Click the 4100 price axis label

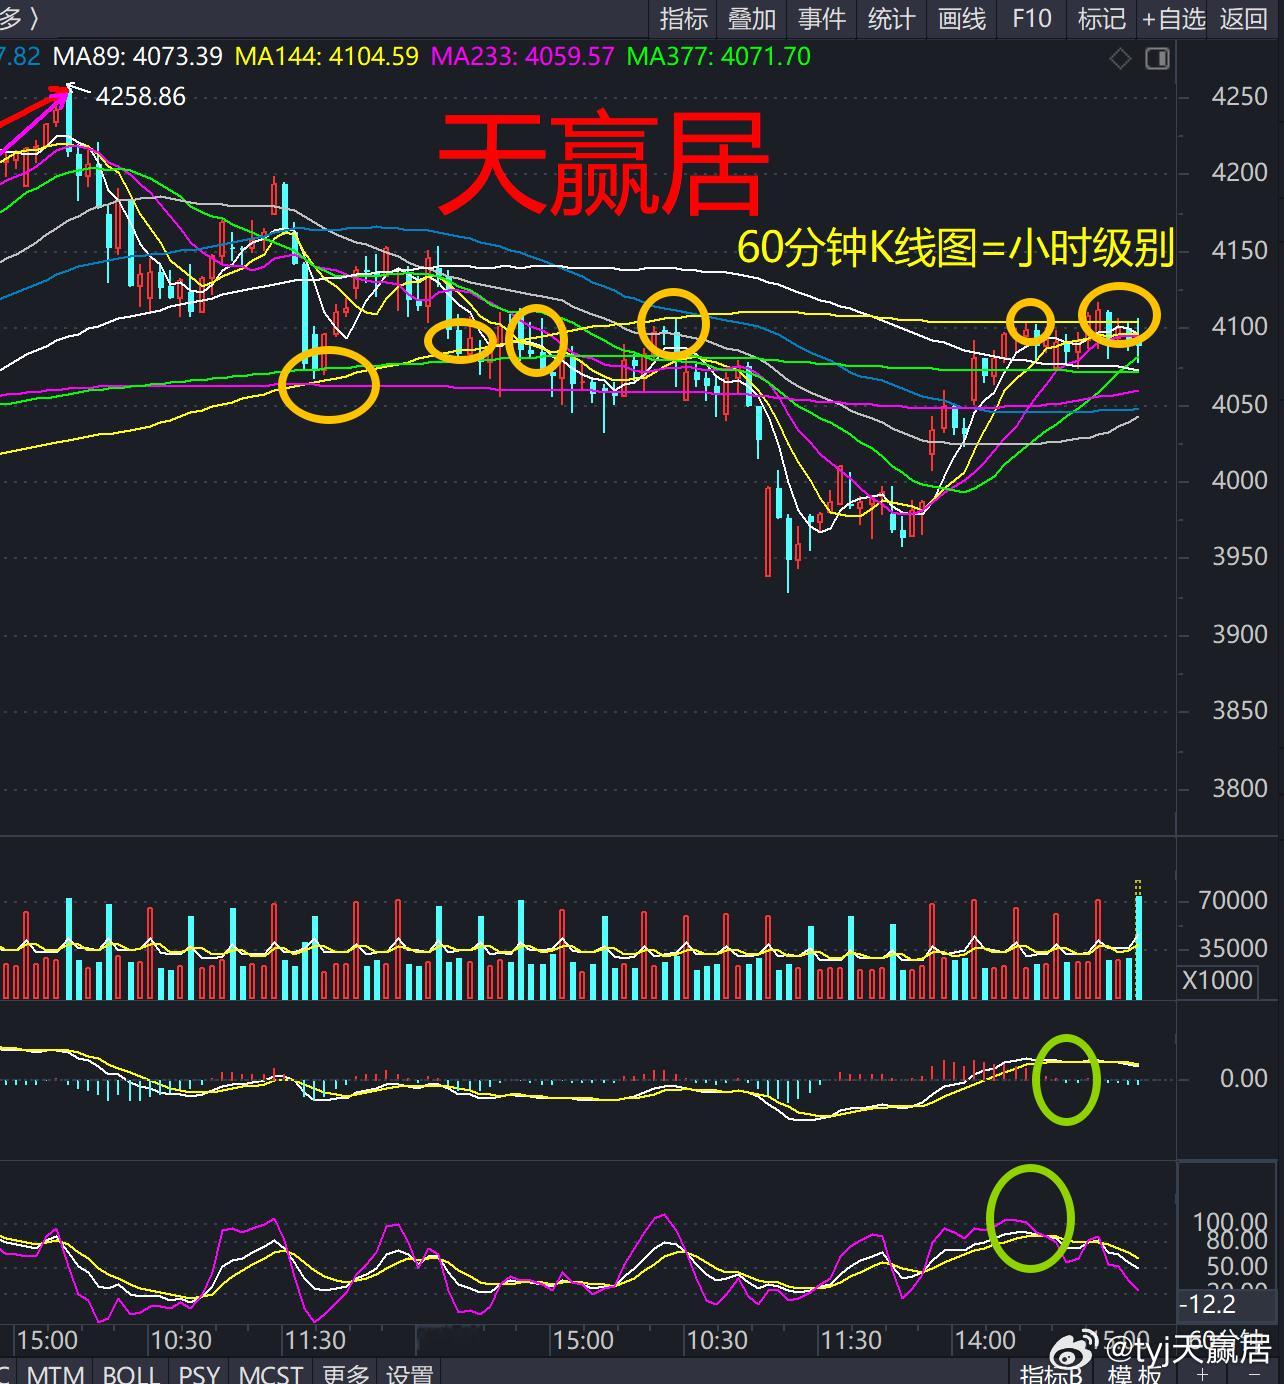1239,327
